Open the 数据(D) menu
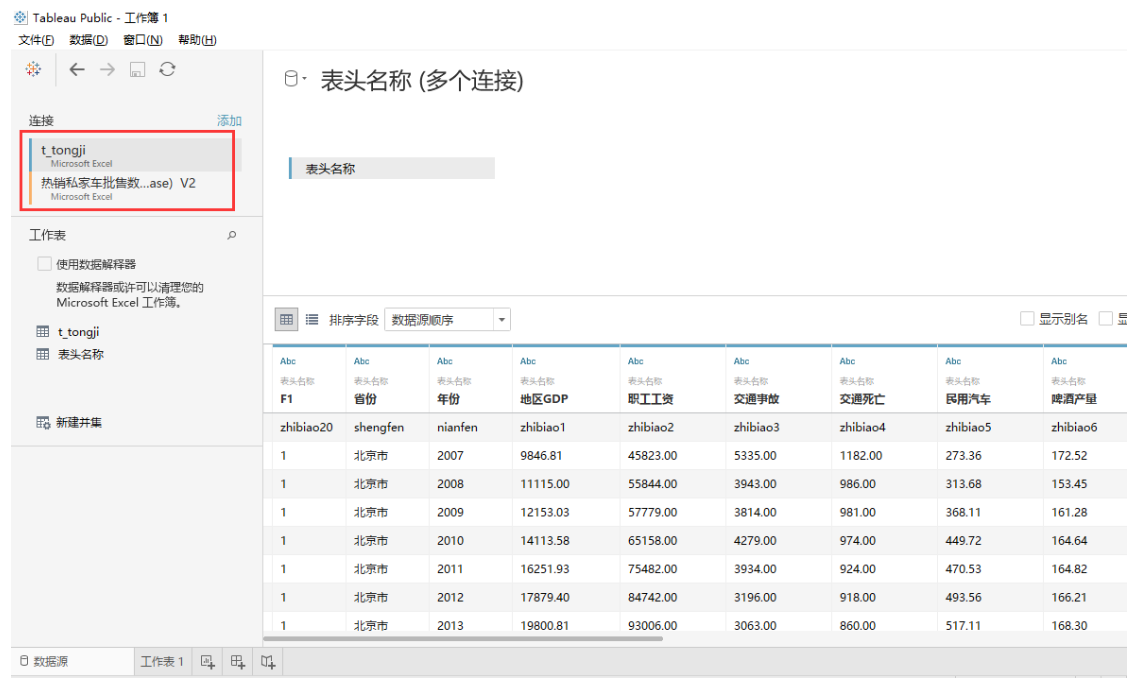 (x=89, y=40)
